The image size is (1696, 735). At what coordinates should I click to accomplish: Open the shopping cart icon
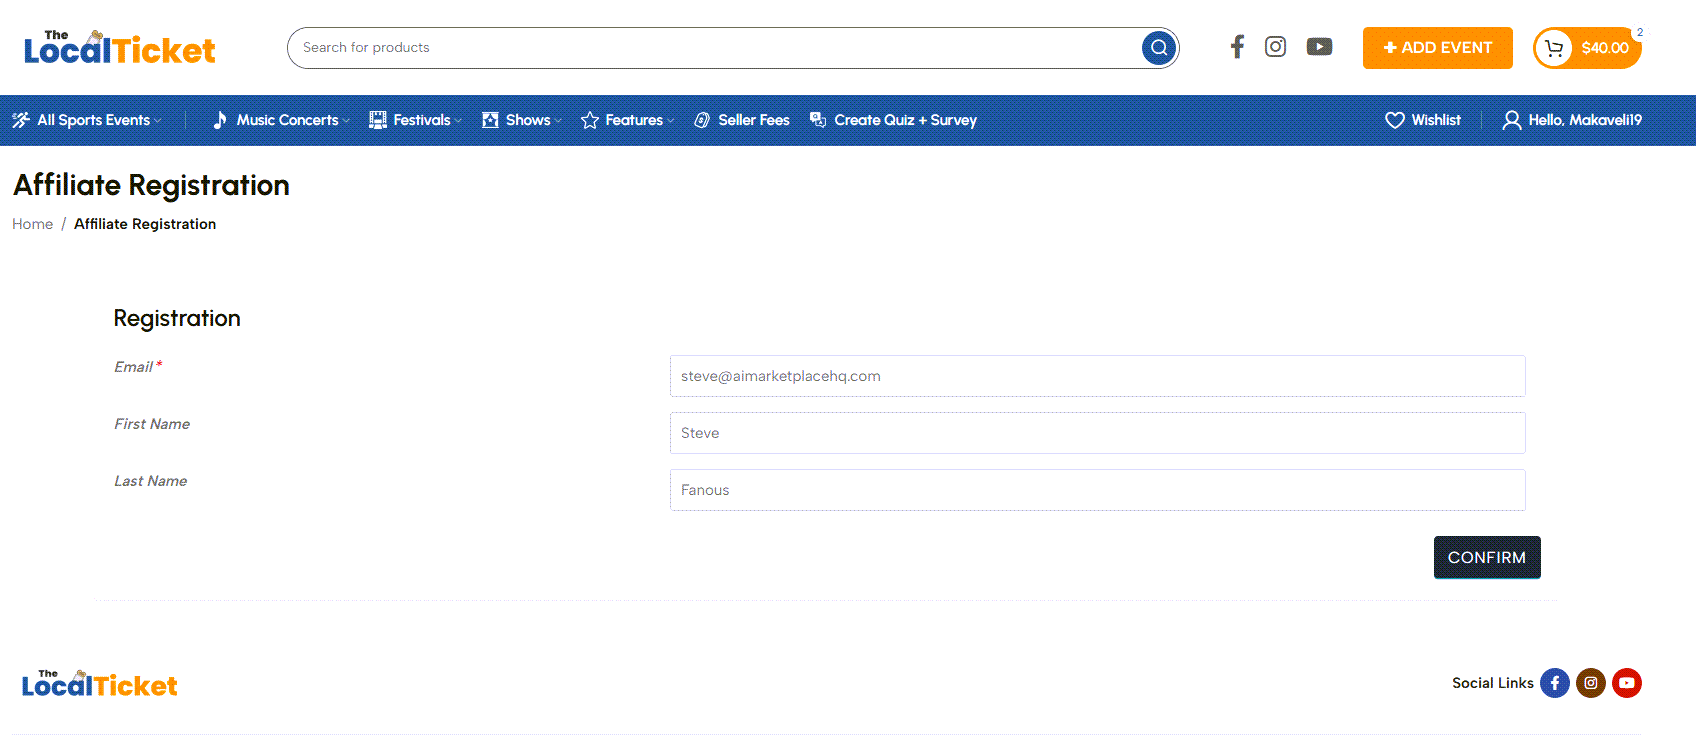1554,48
